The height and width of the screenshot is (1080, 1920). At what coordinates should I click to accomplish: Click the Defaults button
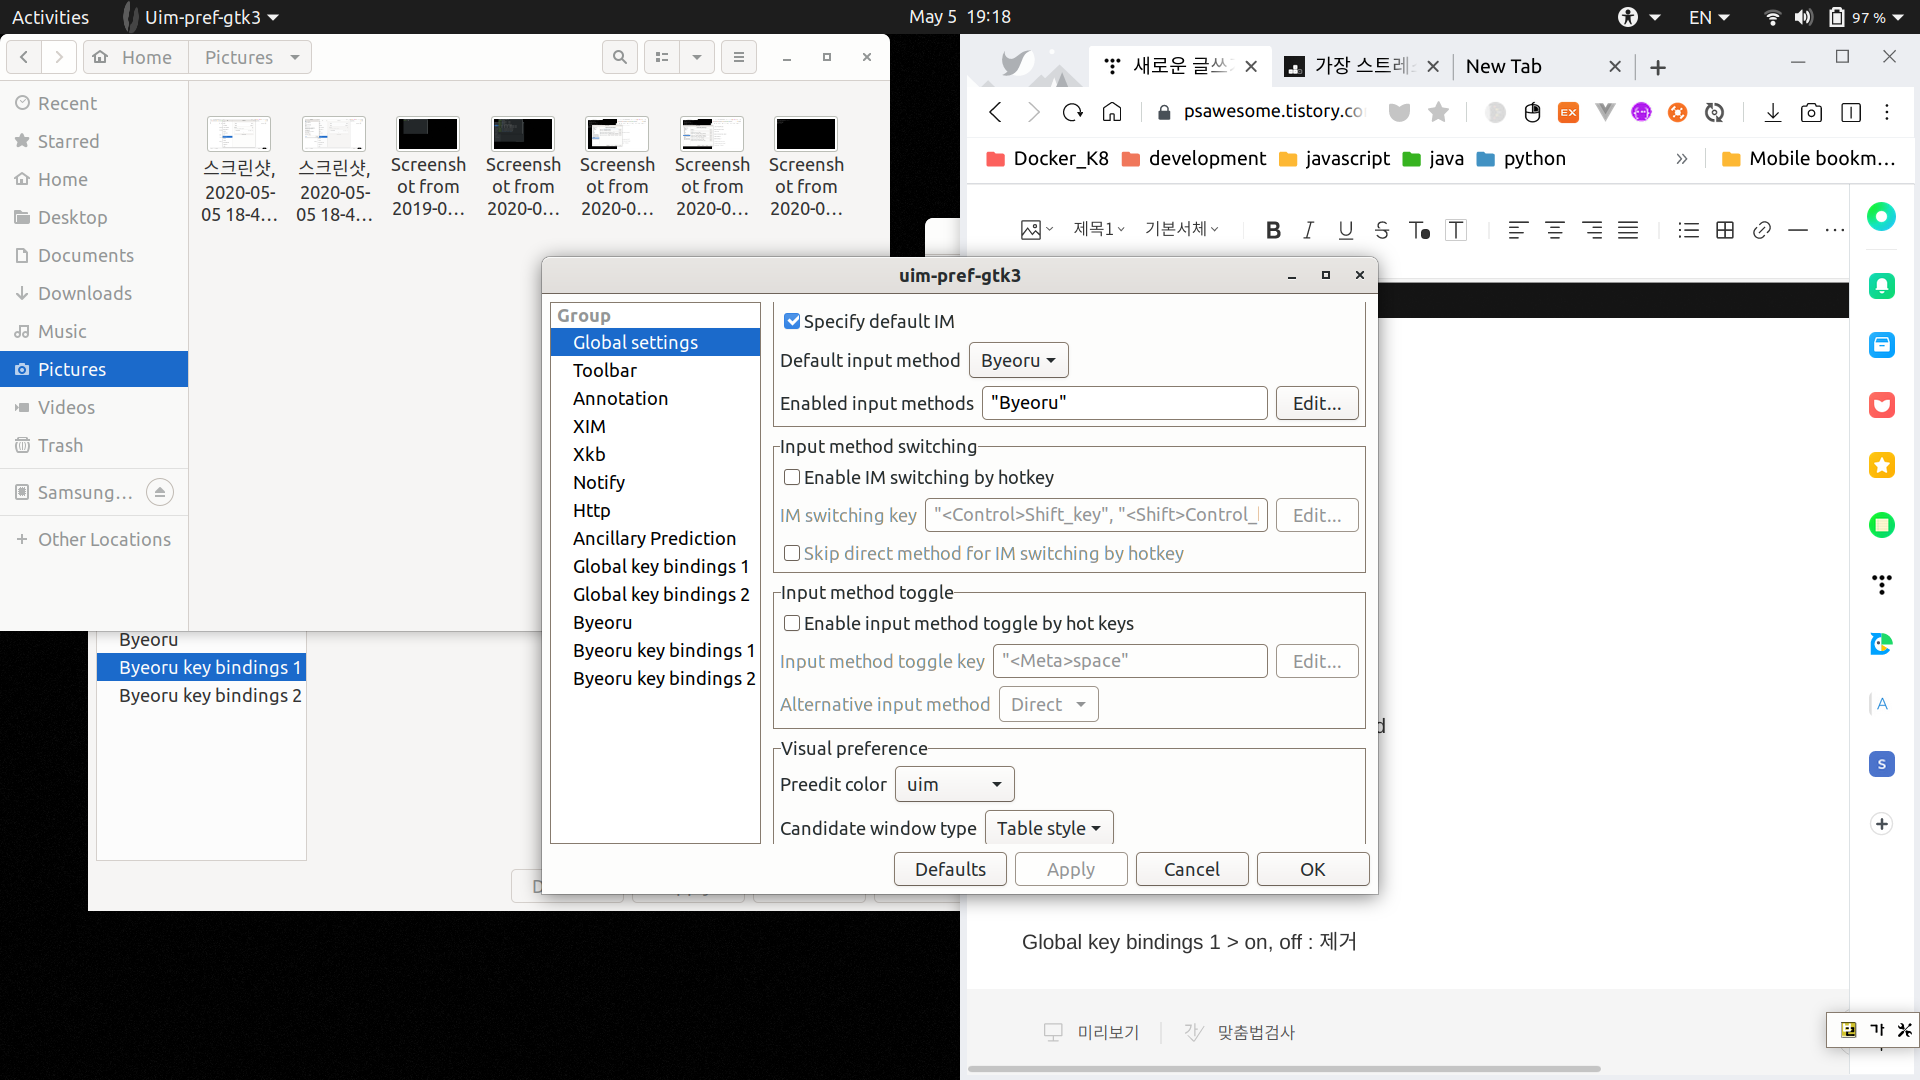950,869
